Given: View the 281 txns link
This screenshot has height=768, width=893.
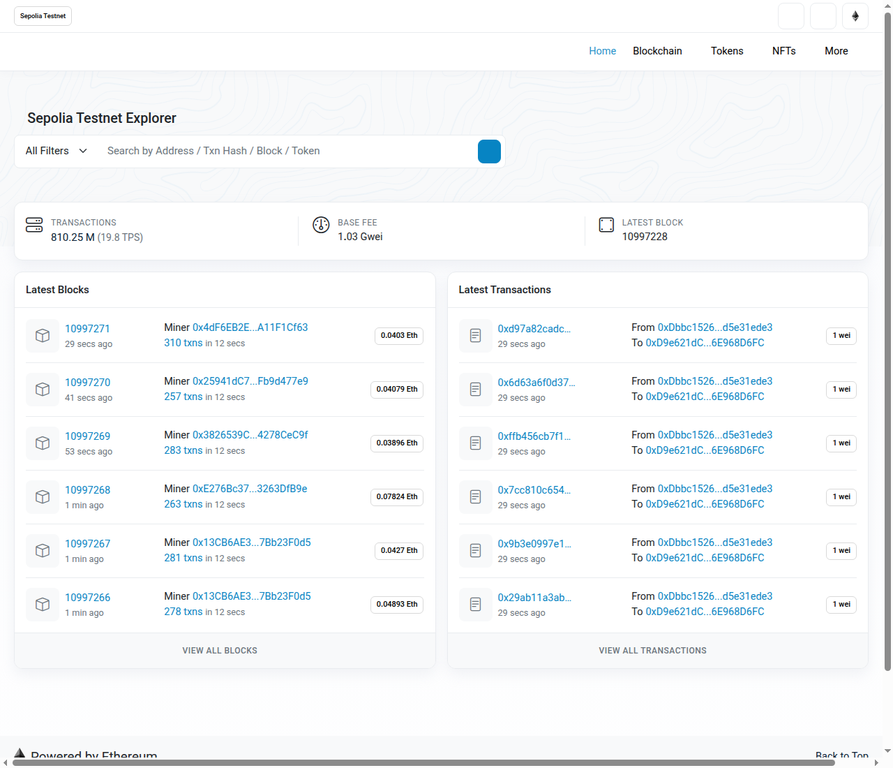Looking at the screenshot, I should click(183, 558).
